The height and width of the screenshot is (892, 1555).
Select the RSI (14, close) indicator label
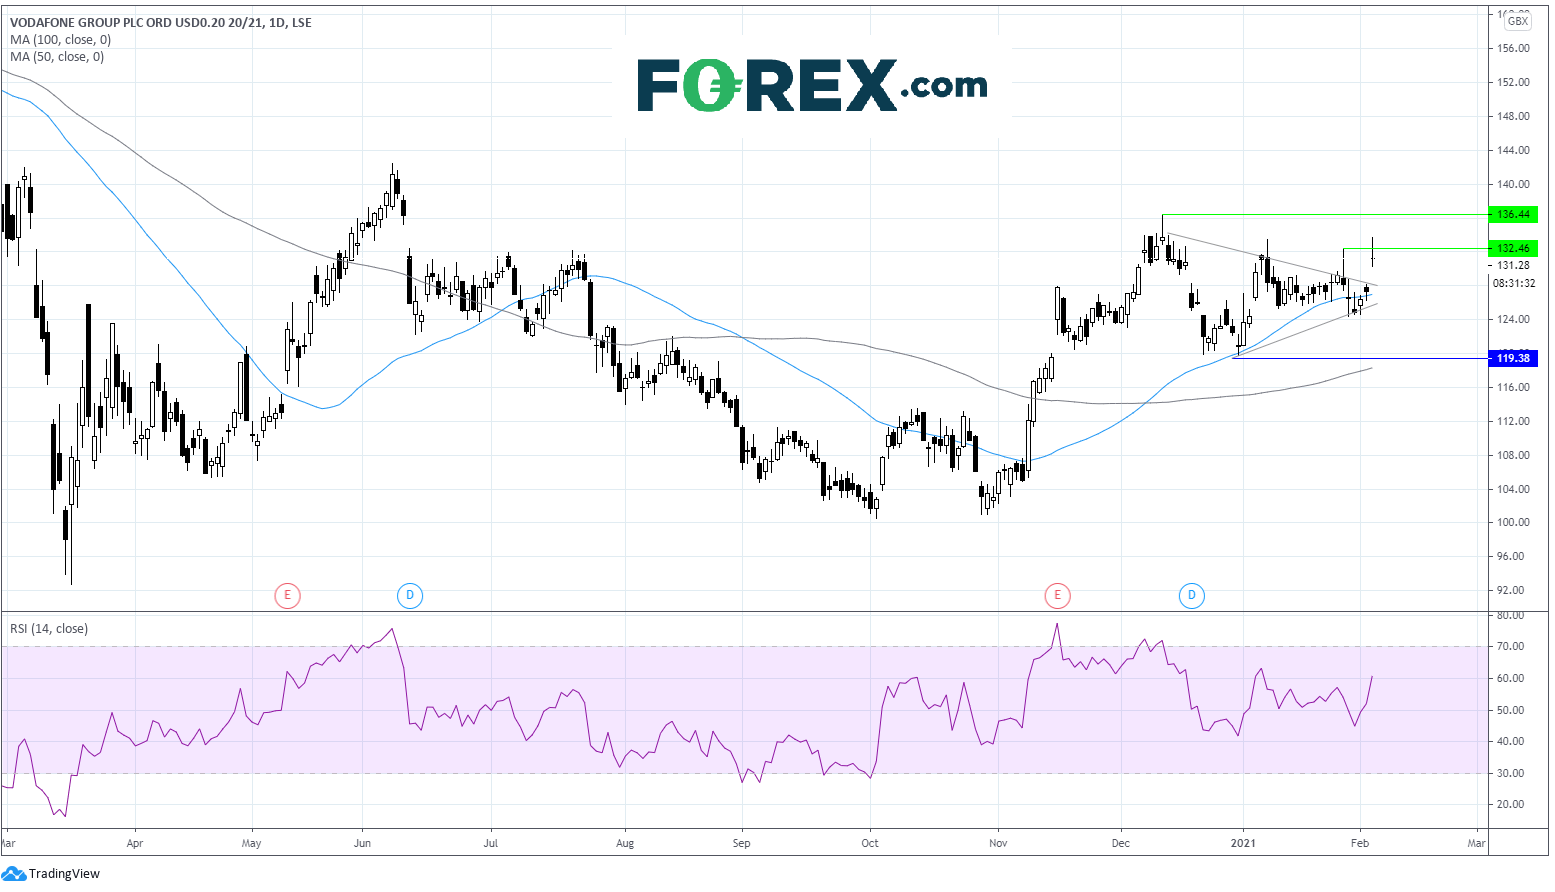click(49, 628)
